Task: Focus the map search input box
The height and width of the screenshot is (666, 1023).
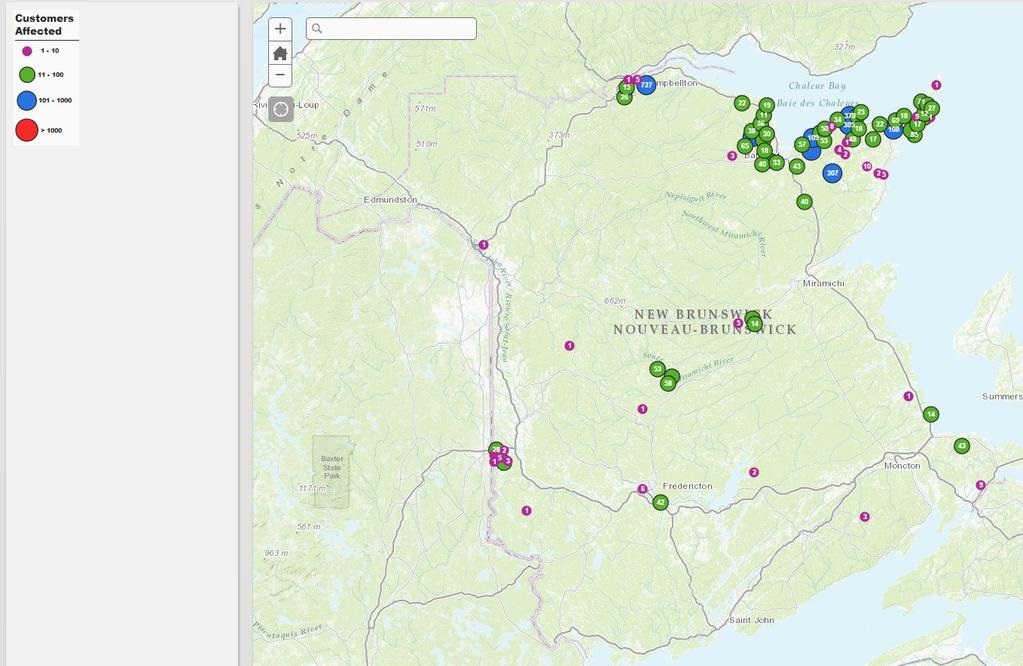Action: click(x=391, y=29)
